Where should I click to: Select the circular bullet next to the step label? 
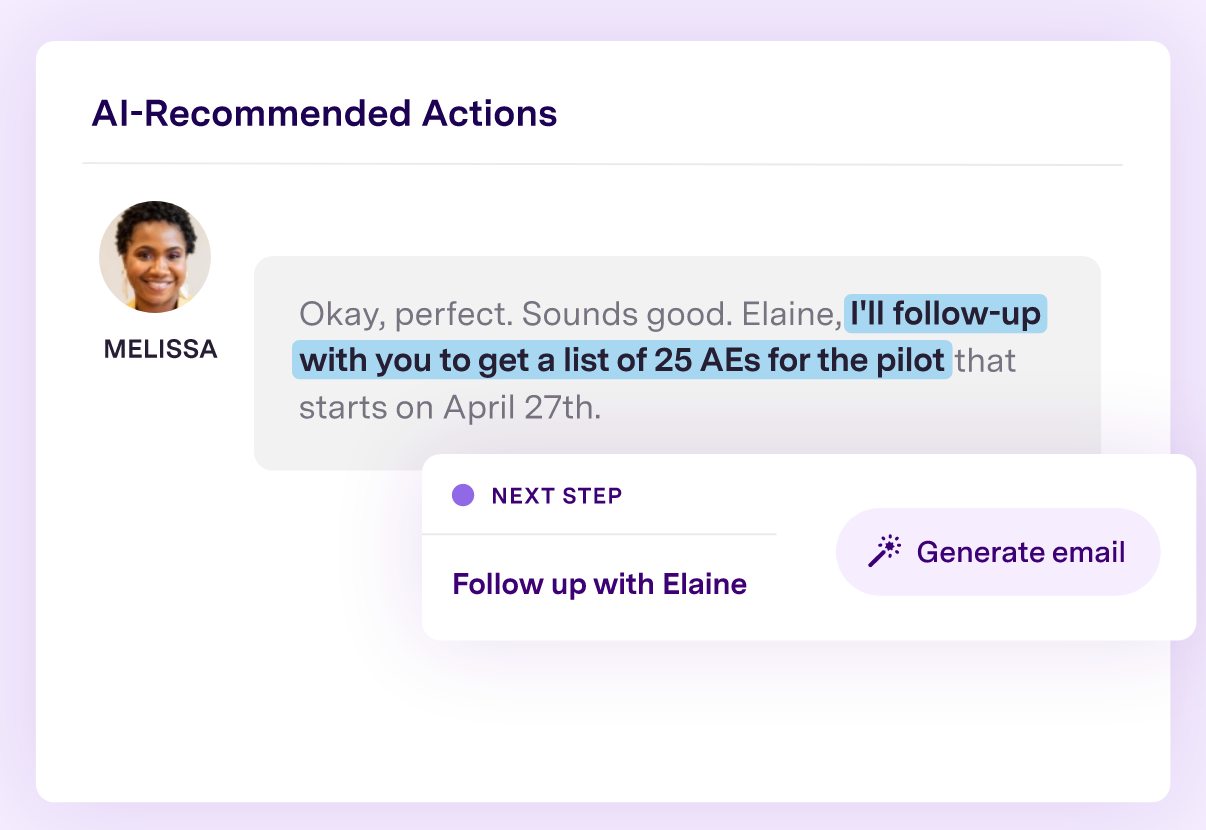[463, 494]
